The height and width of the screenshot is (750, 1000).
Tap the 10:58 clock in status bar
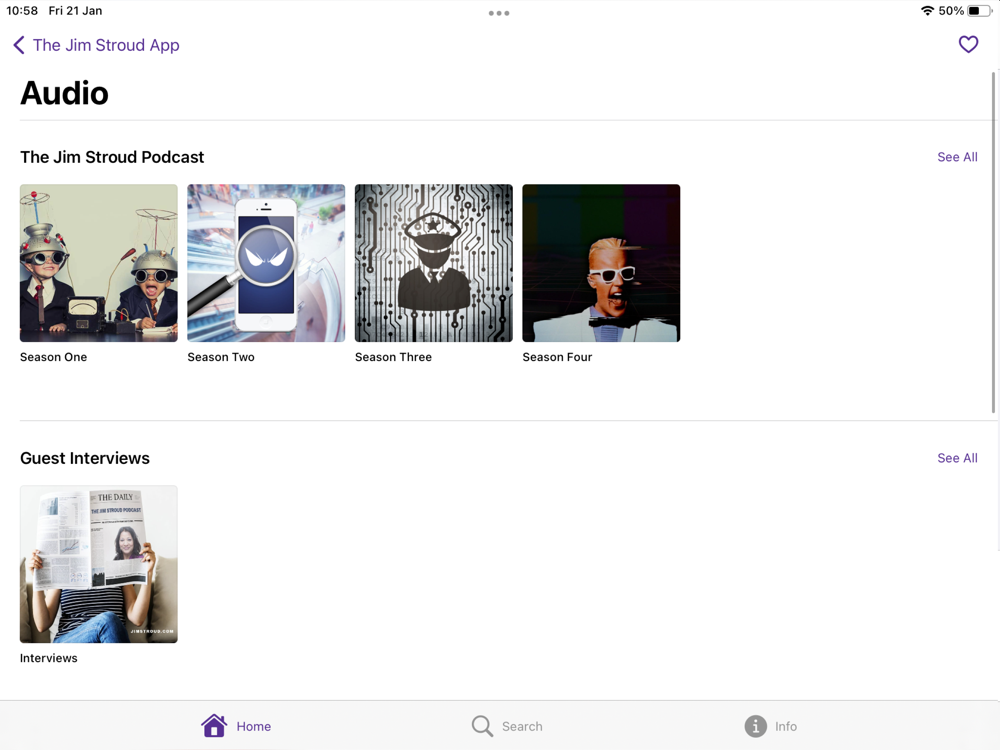(x=22, y=11)
